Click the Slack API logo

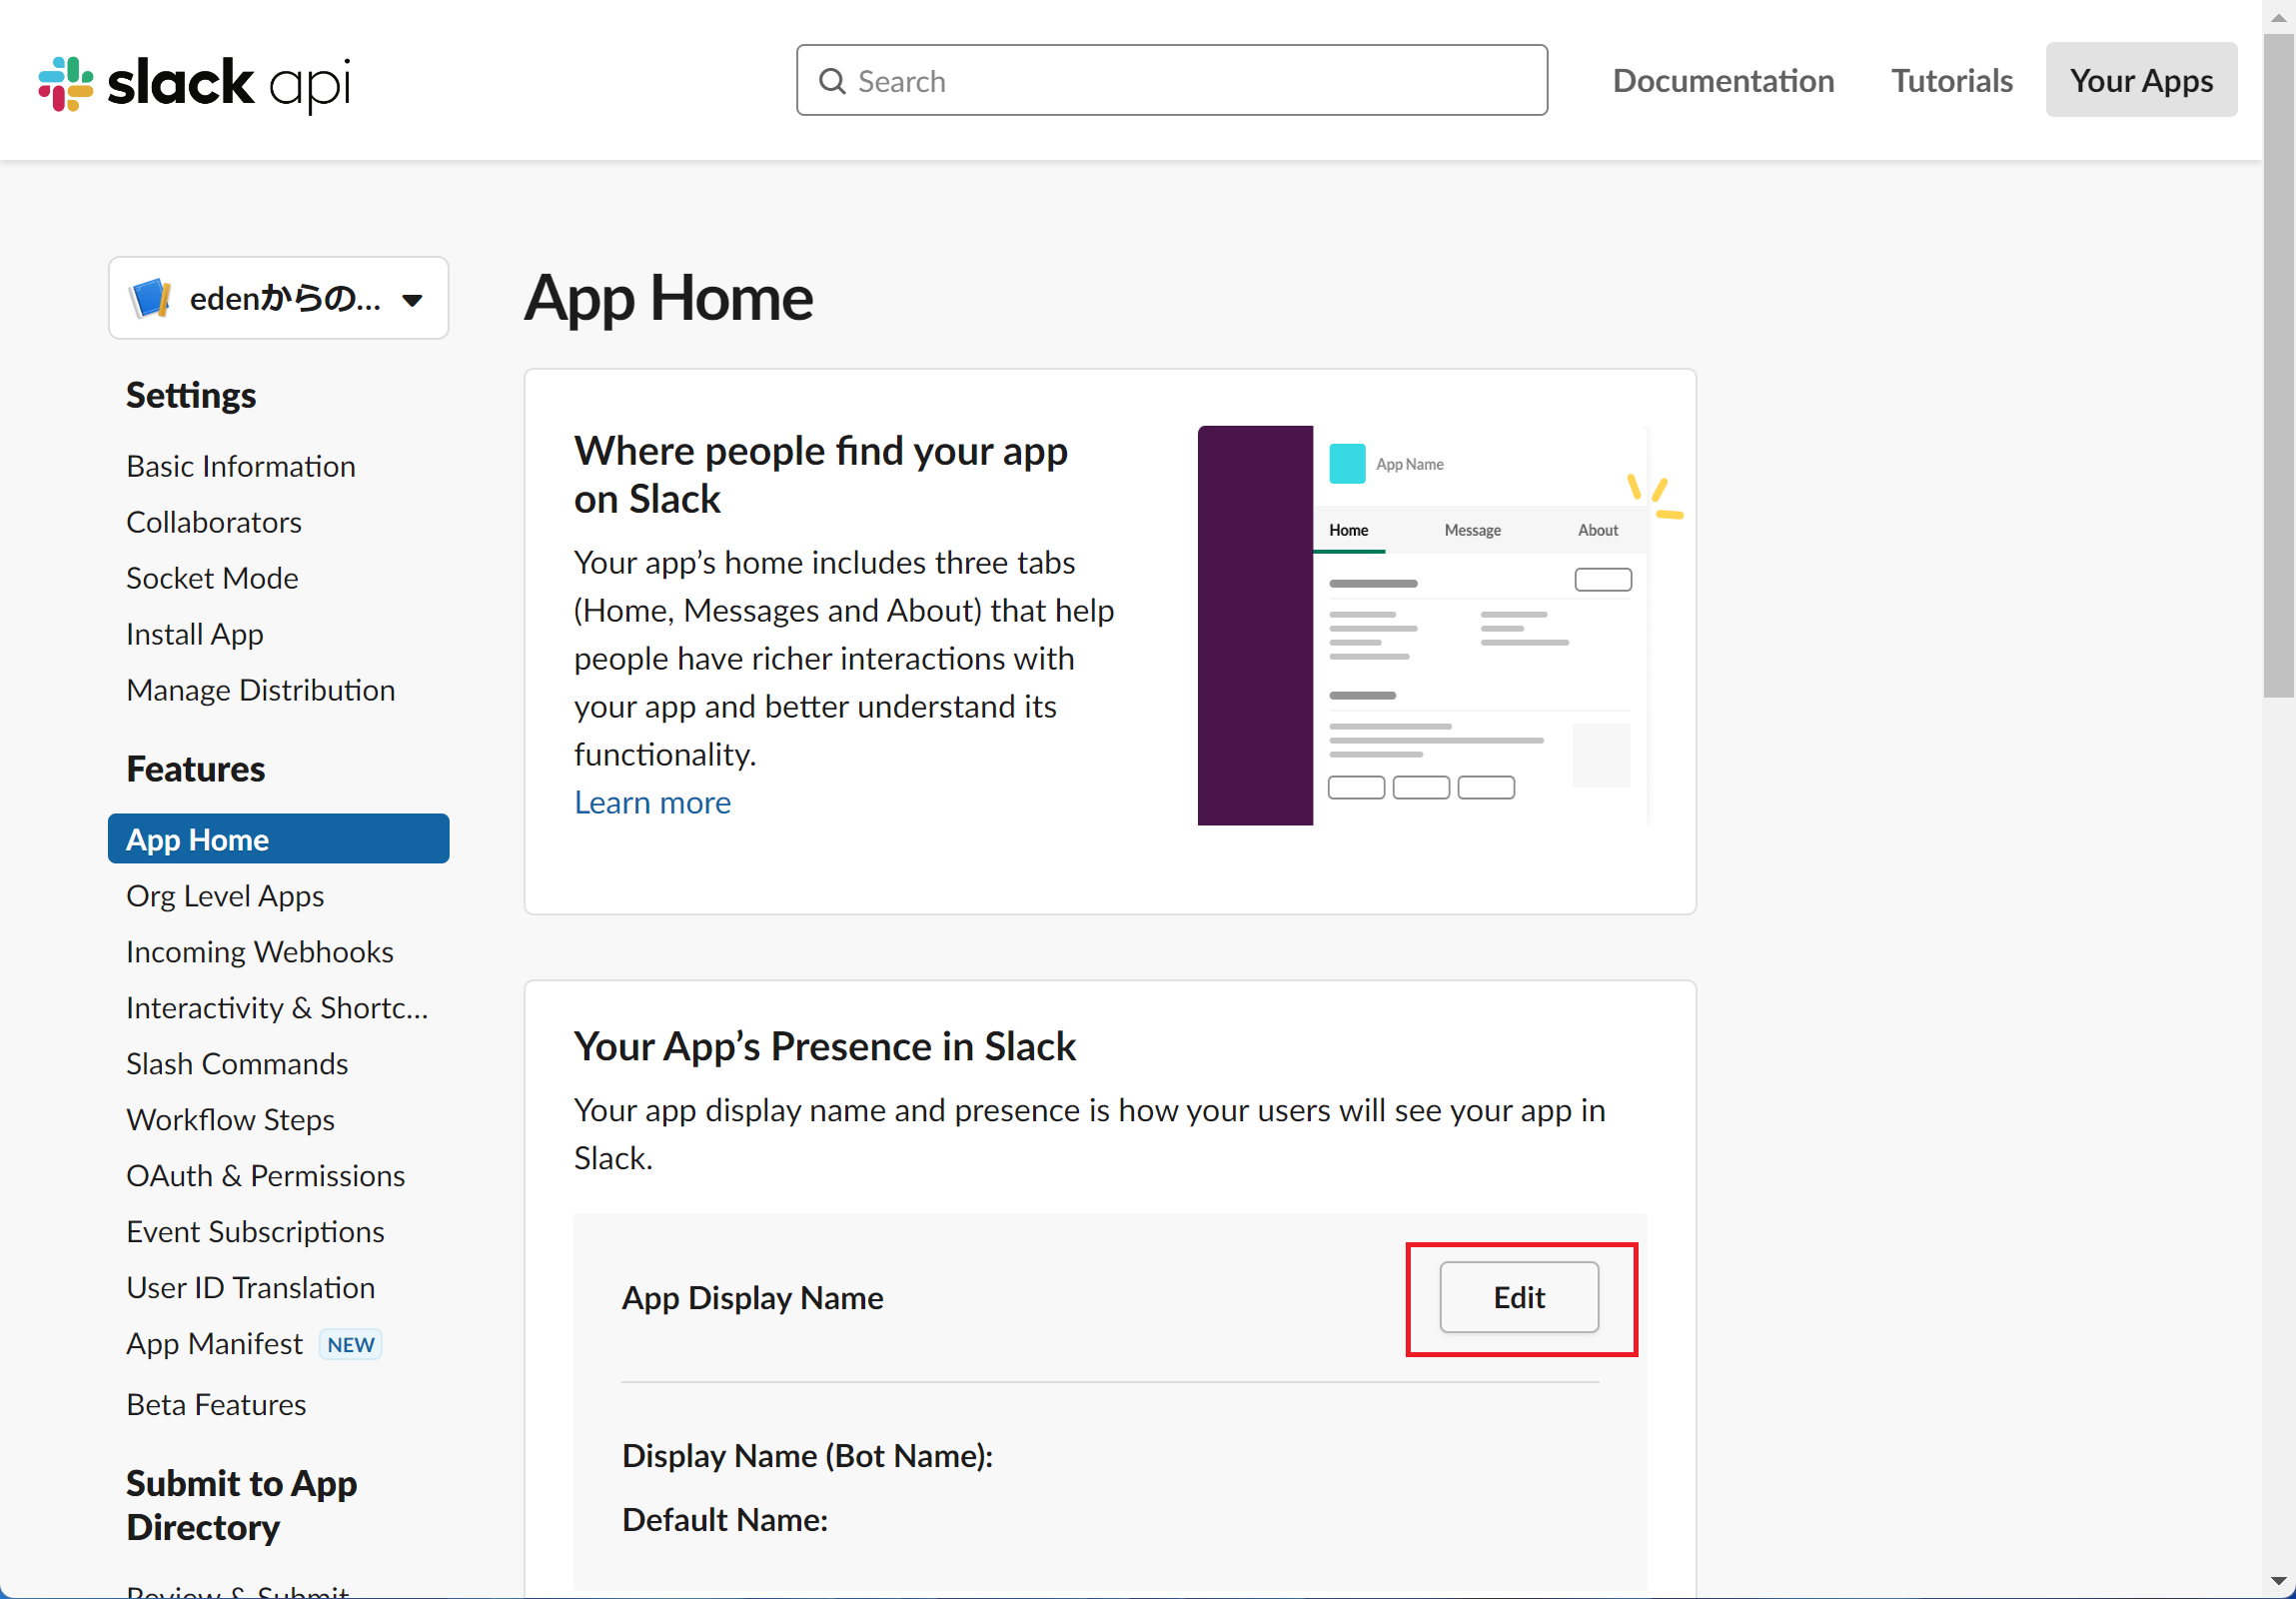195,83
